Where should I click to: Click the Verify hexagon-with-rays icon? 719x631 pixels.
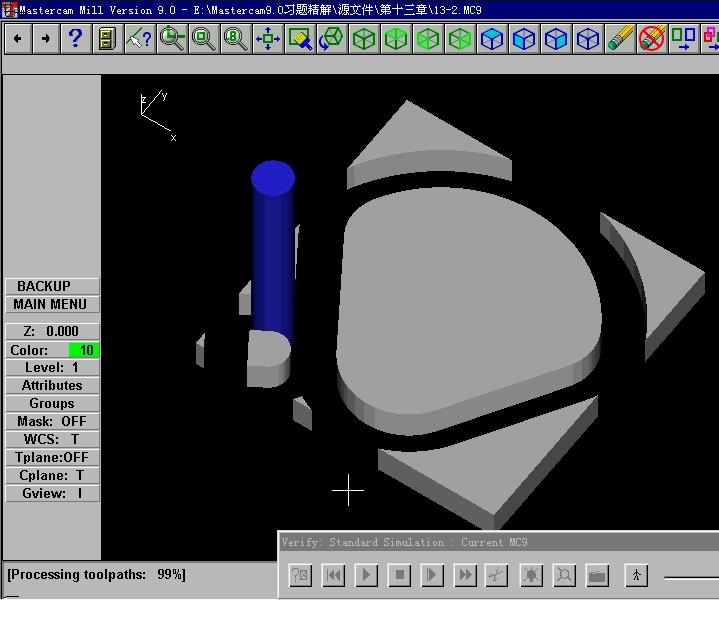coord(531,575)
